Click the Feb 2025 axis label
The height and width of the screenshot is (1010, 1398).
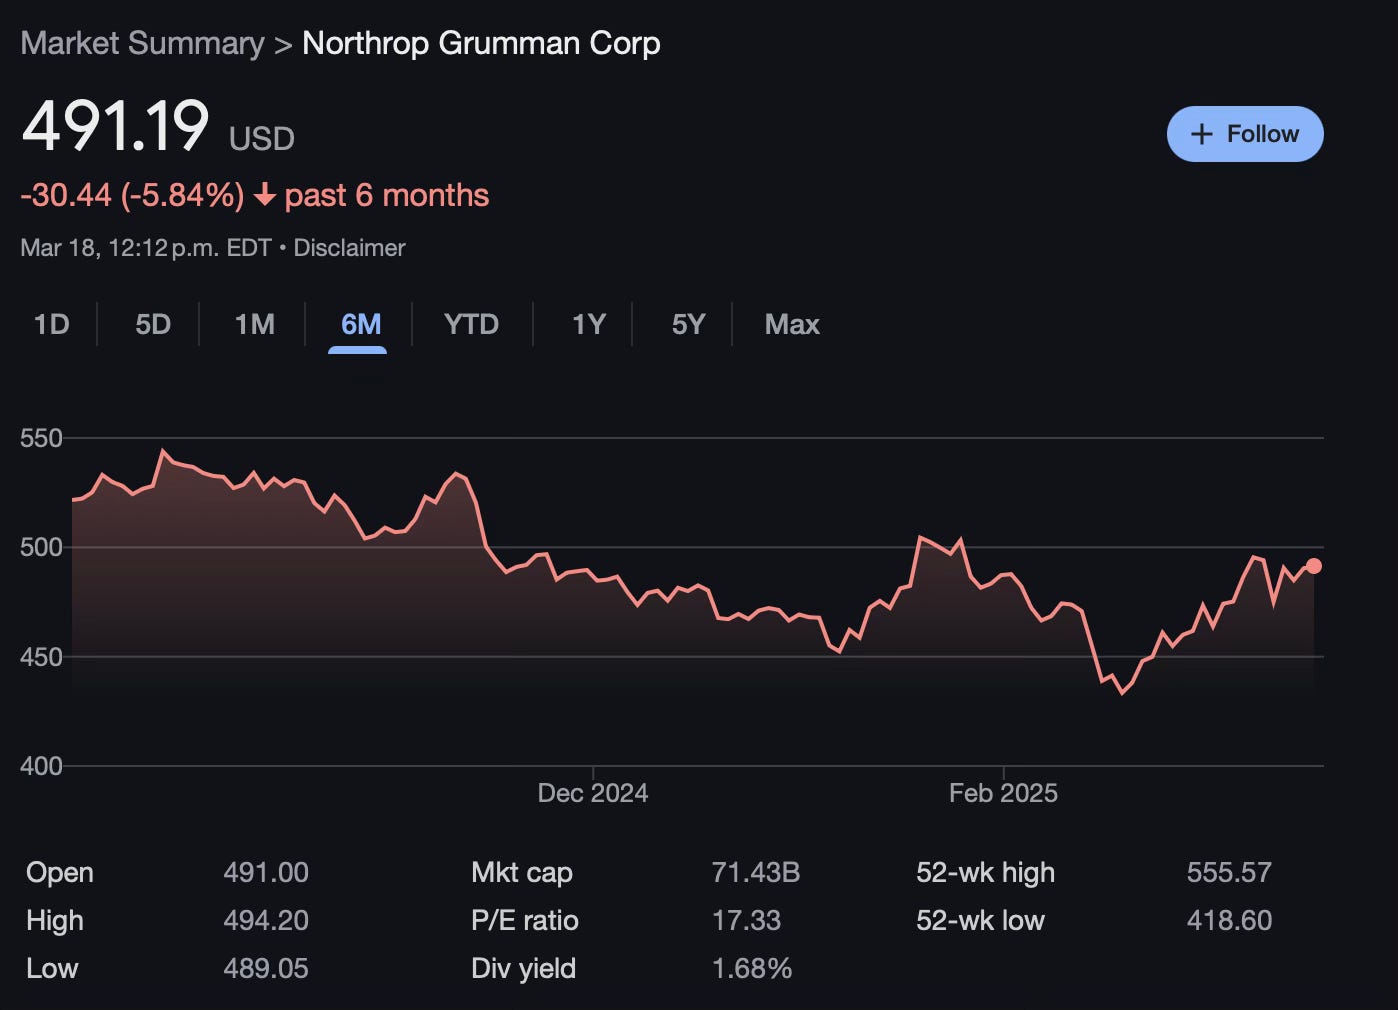point(1003,793)
